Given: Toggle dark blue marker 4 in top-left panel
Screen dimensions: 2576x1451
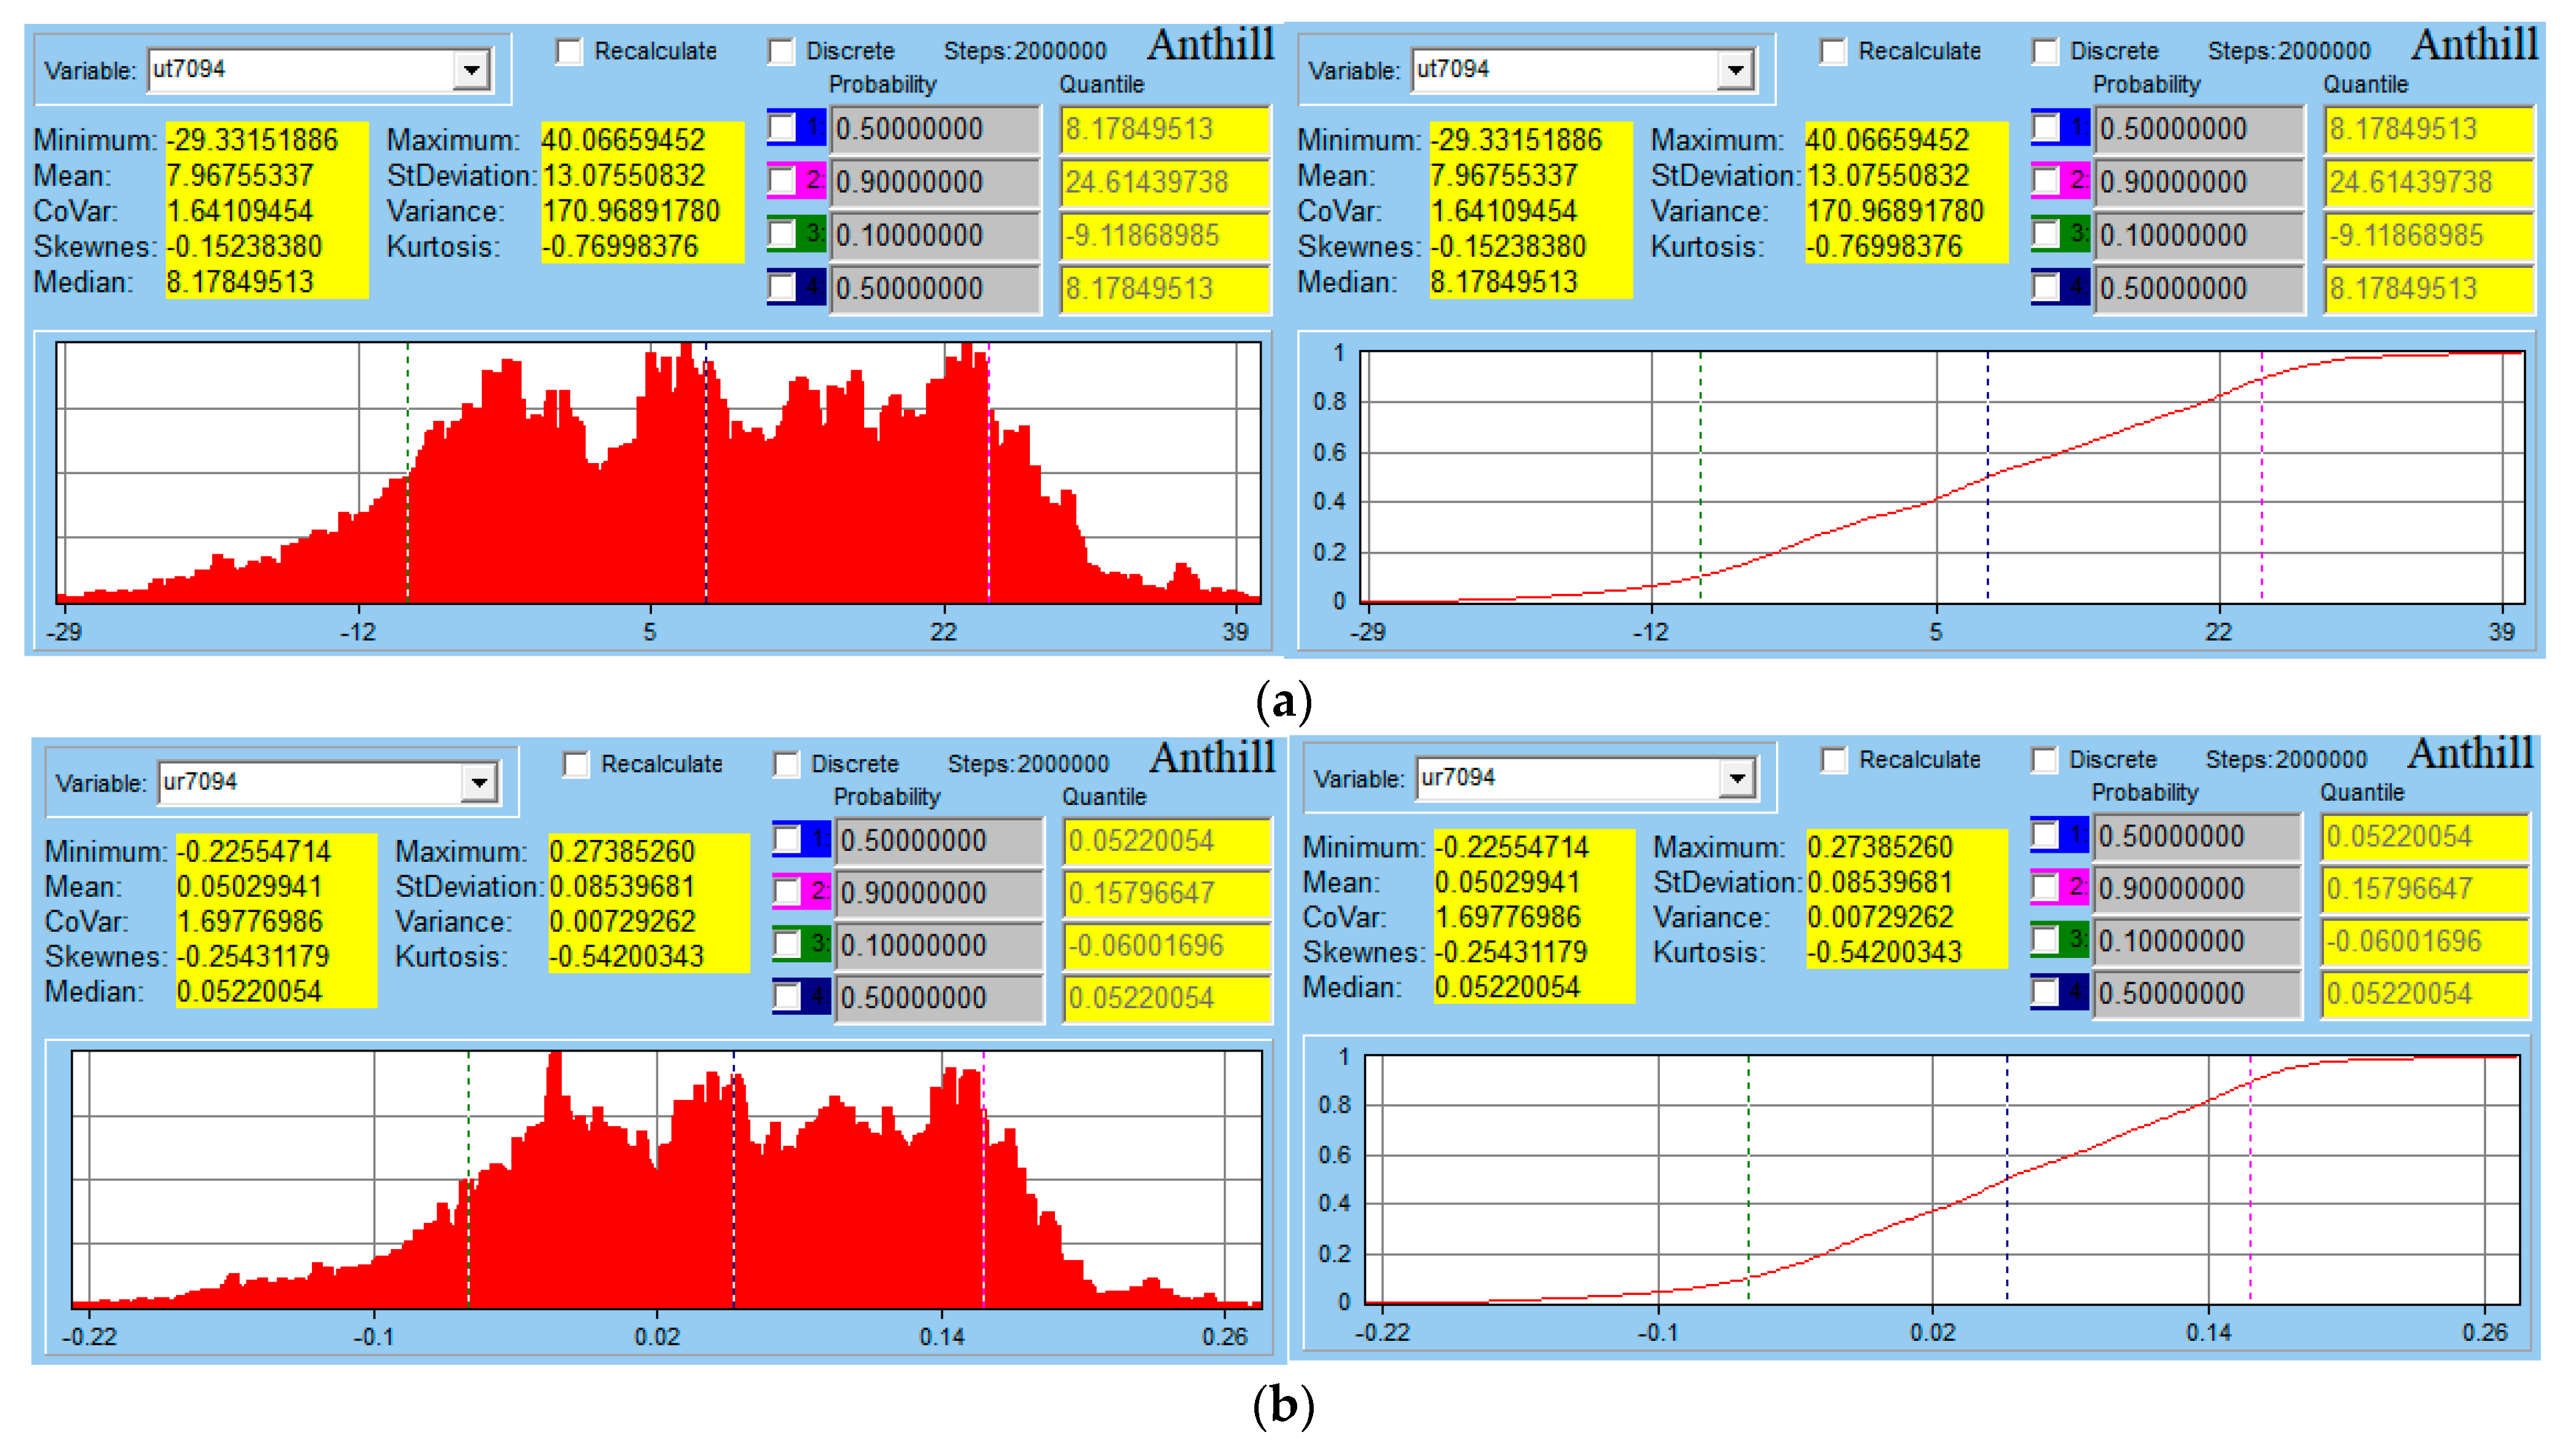Looking at the screenshot, I should 782,288.
